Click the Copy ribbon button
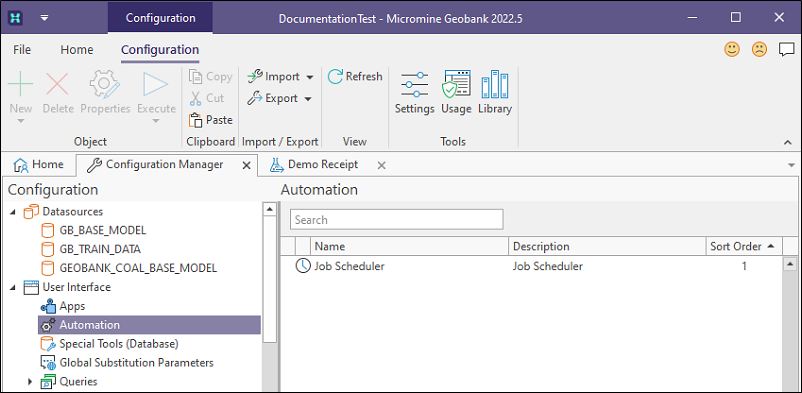Viewport: 802px width, 393px height. [210, 77]
